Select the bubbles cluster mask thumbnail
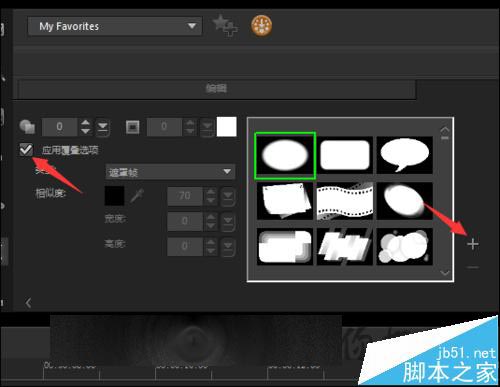The height and width of the screenshot is (387, 500). coord(404,246)
